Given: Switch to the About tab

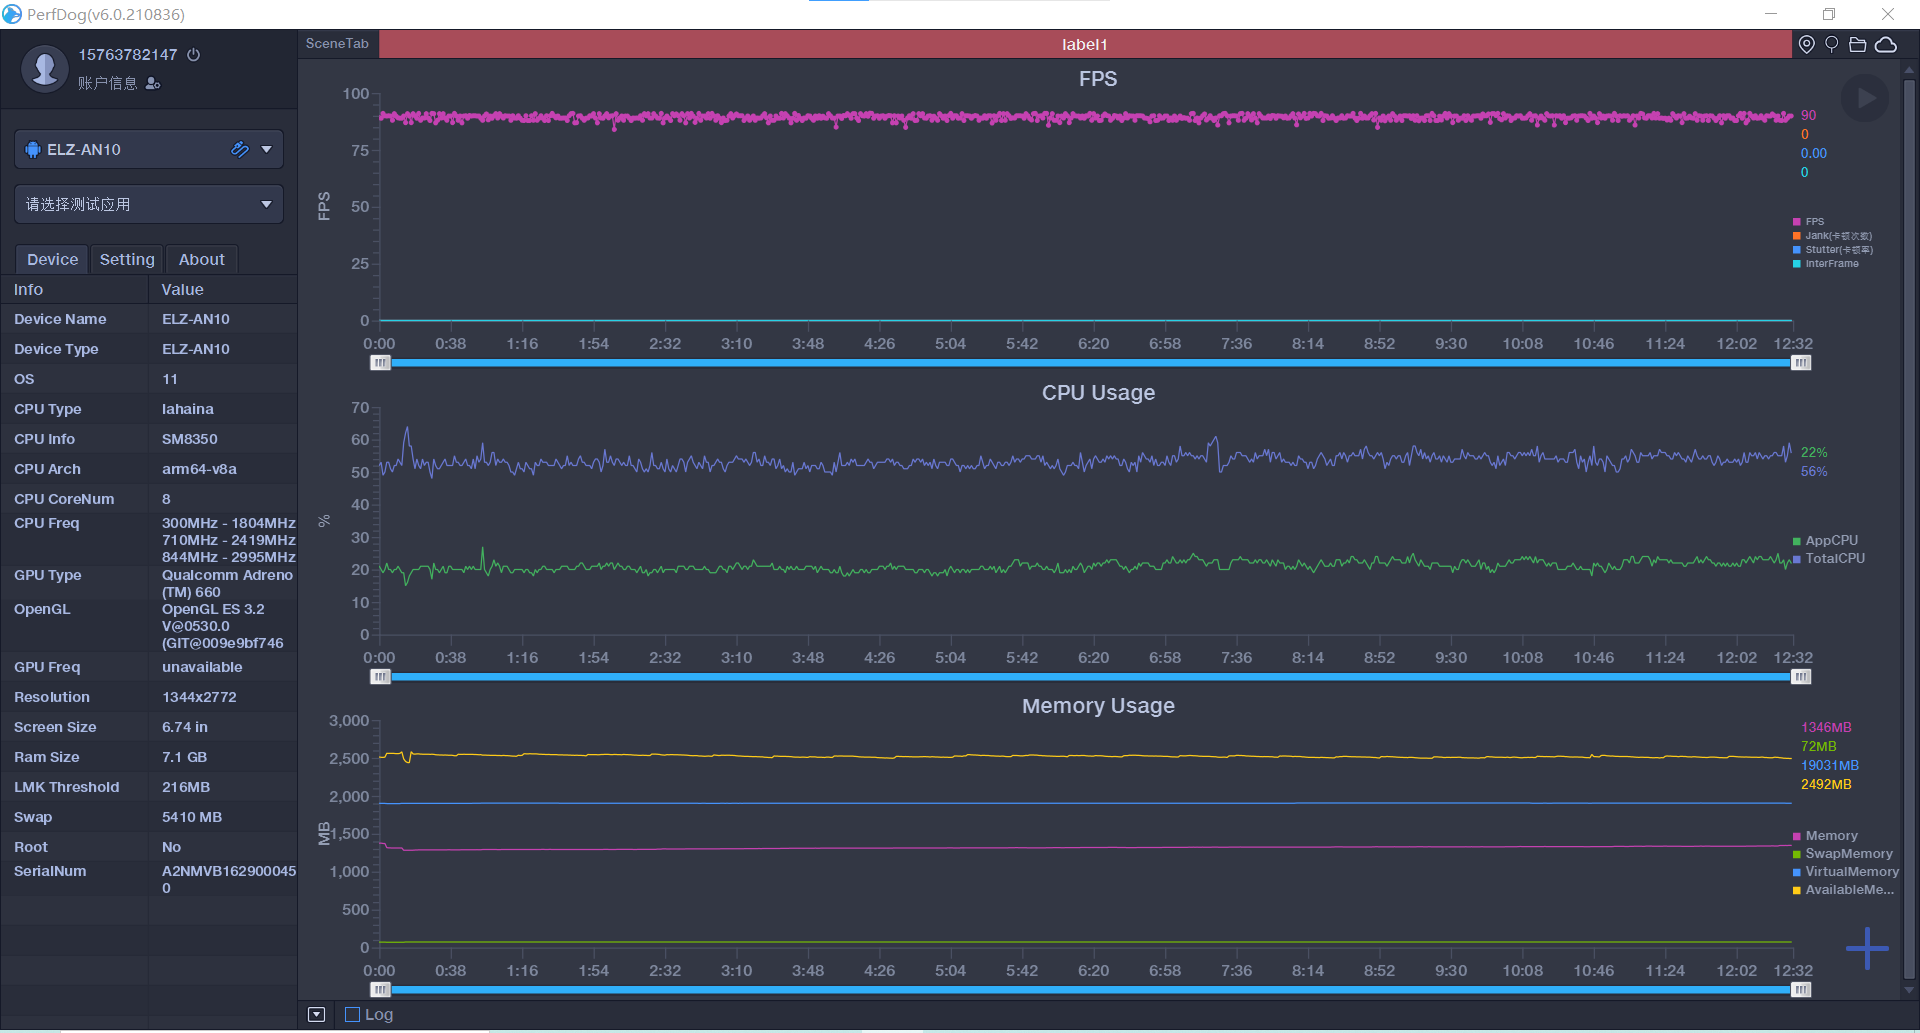Looking at the screenshot, I should pyautogui.click(x=202, y=259).
